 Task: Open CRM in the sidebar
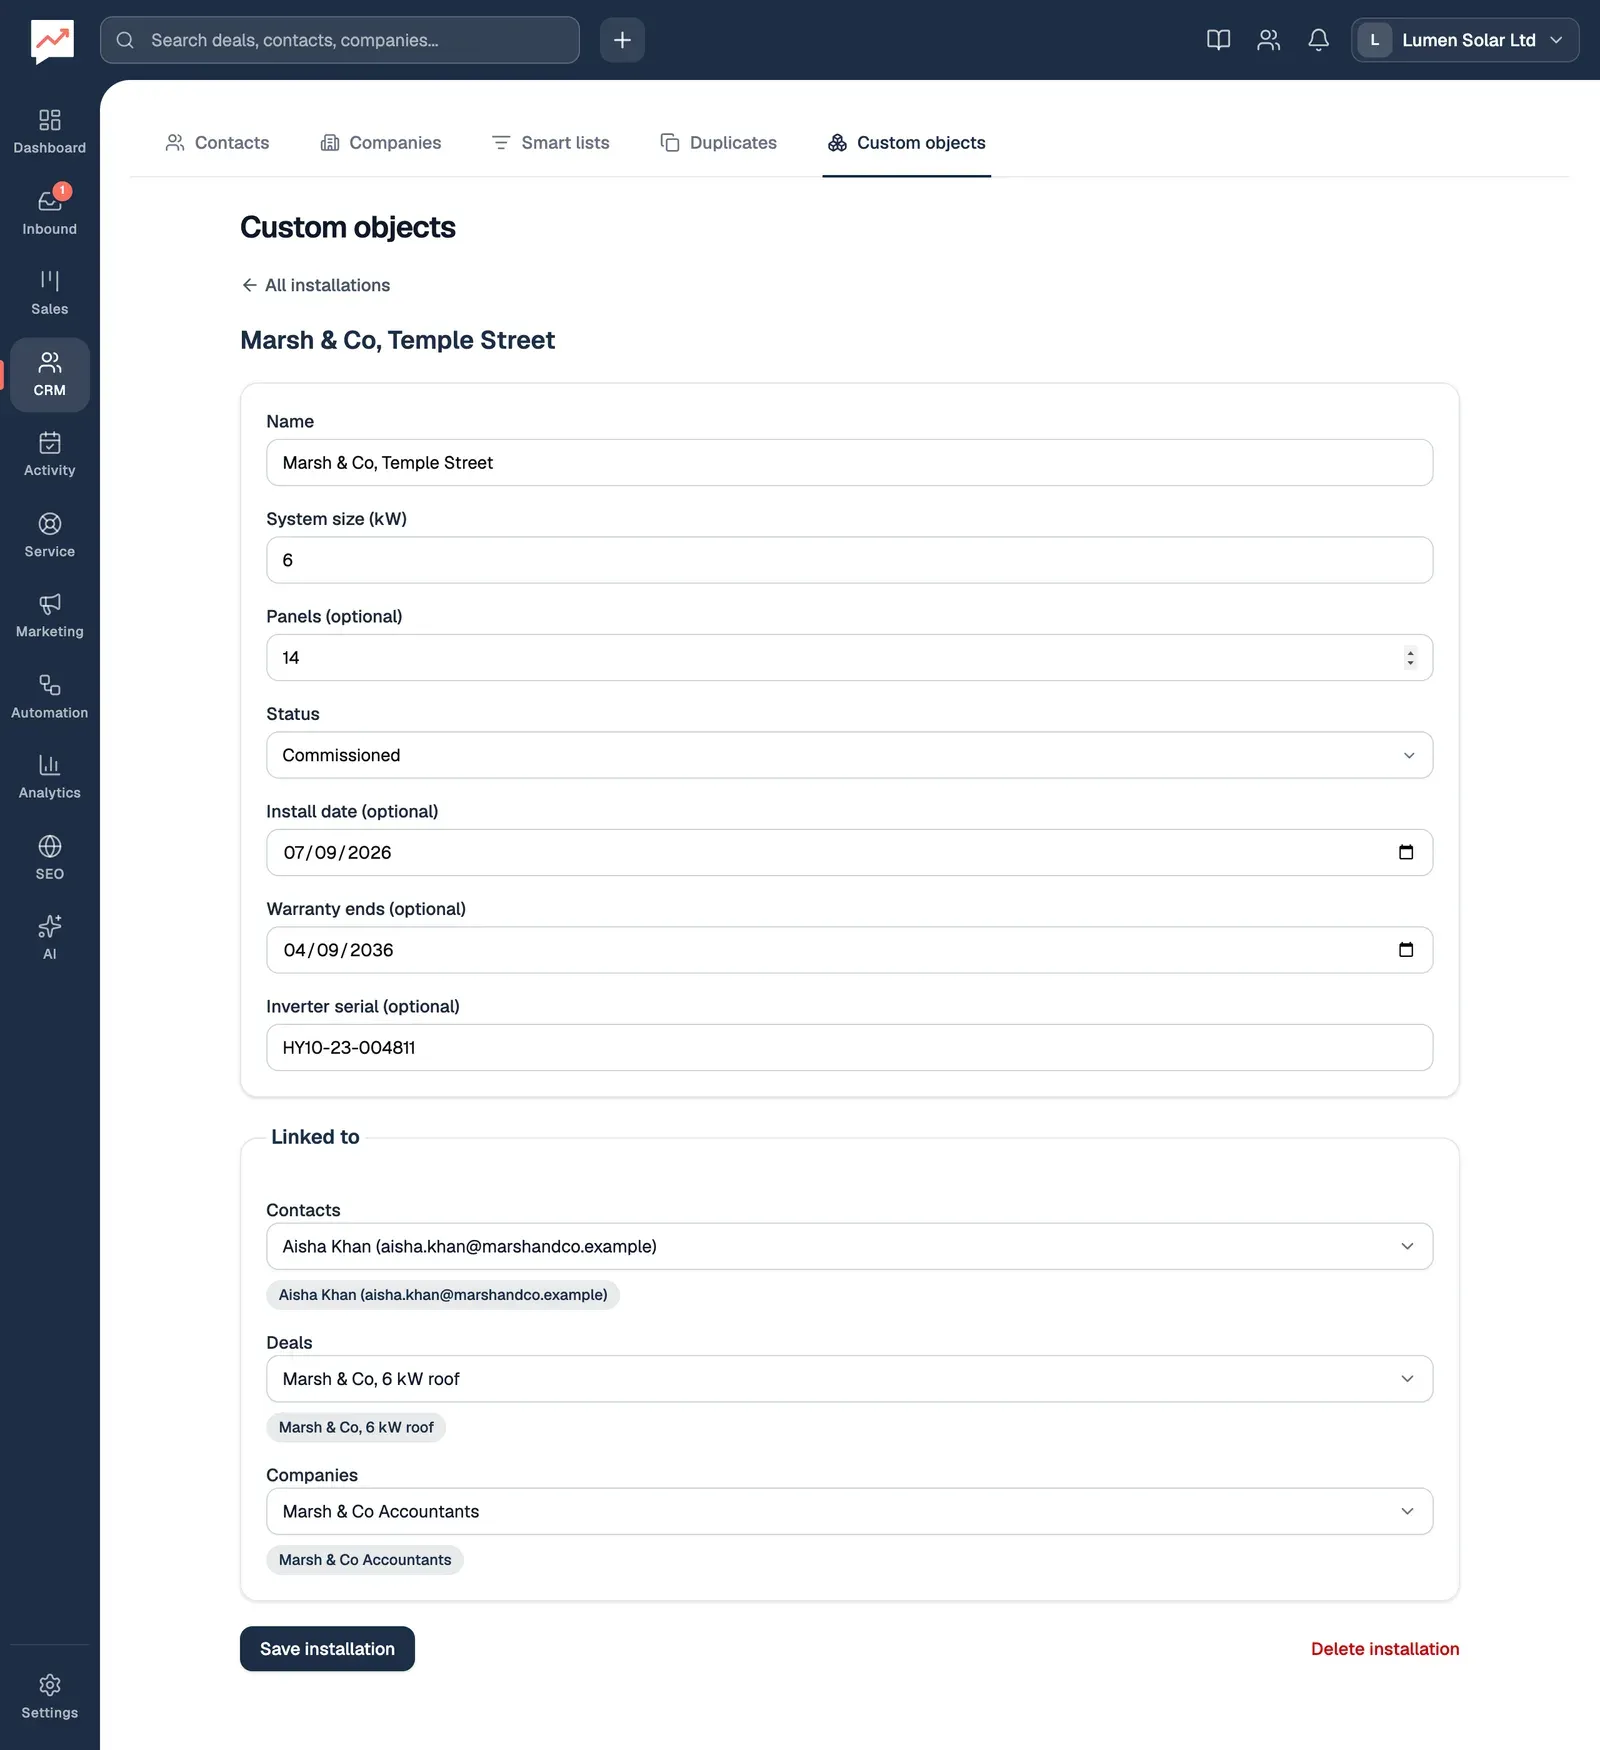point(49,374)
